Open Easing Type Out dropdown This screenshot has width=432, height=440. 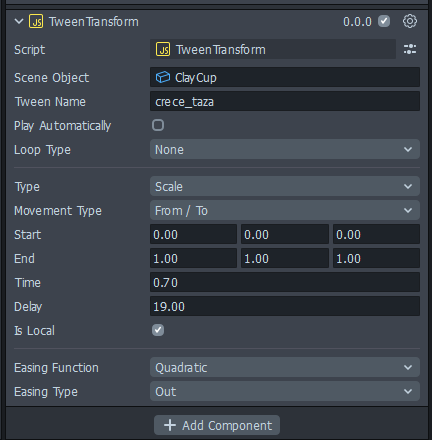tap(285, 391)
